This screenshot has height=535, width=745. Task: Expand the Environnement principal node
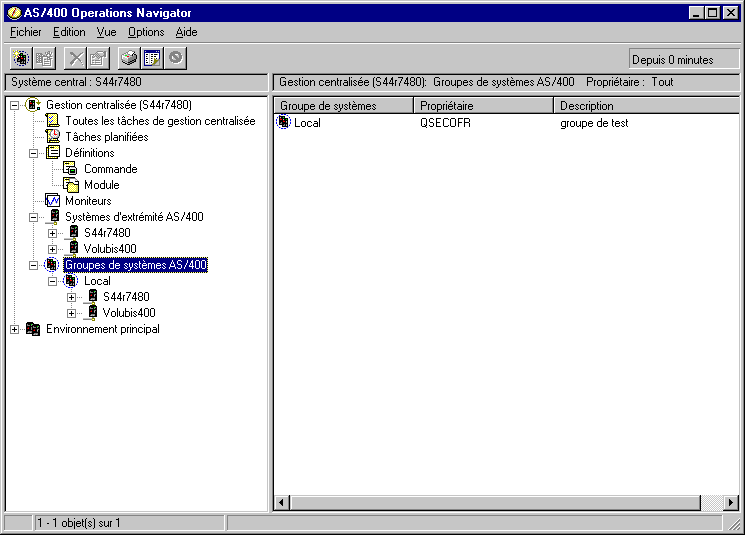pos(14,329)
